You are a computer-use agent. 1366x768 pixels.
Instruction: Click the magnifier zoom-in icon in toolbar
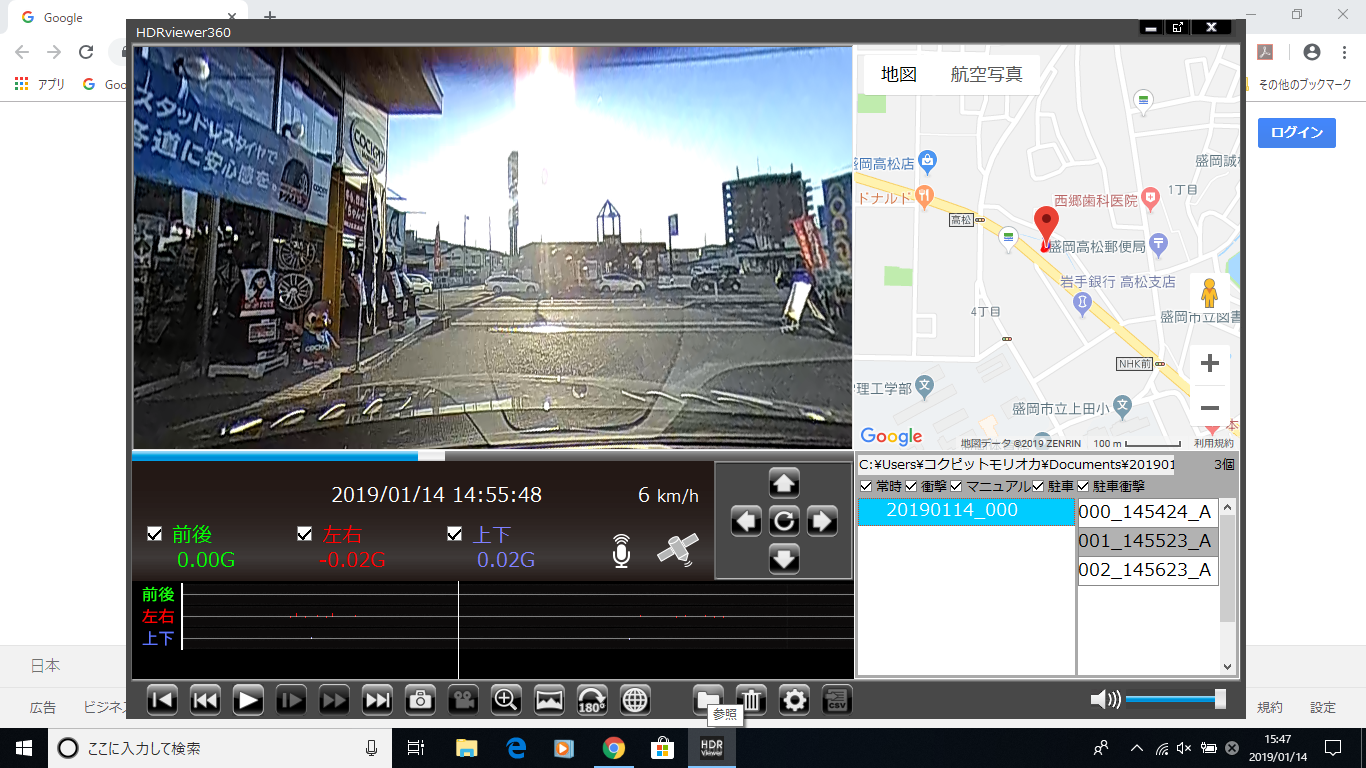pyautogui.click(x=506, y=700)
